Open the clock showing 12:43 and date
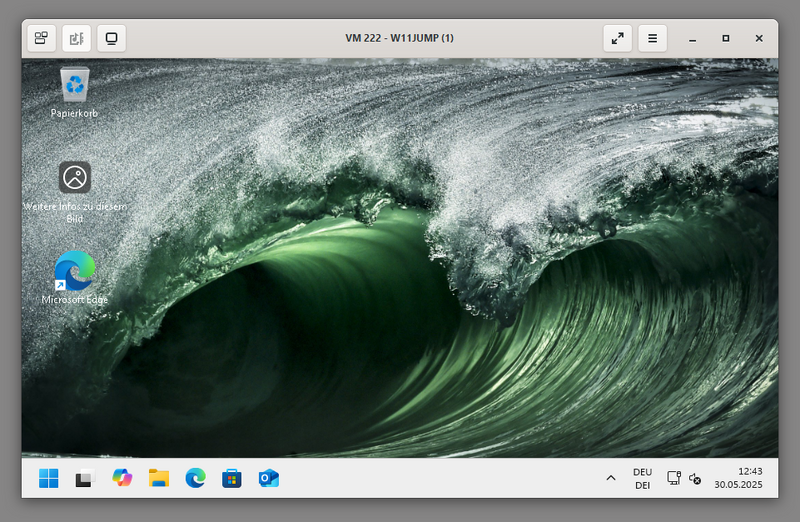Image resolution: width=800 pixels, height=522 pixels. click(x=738, y=478)
